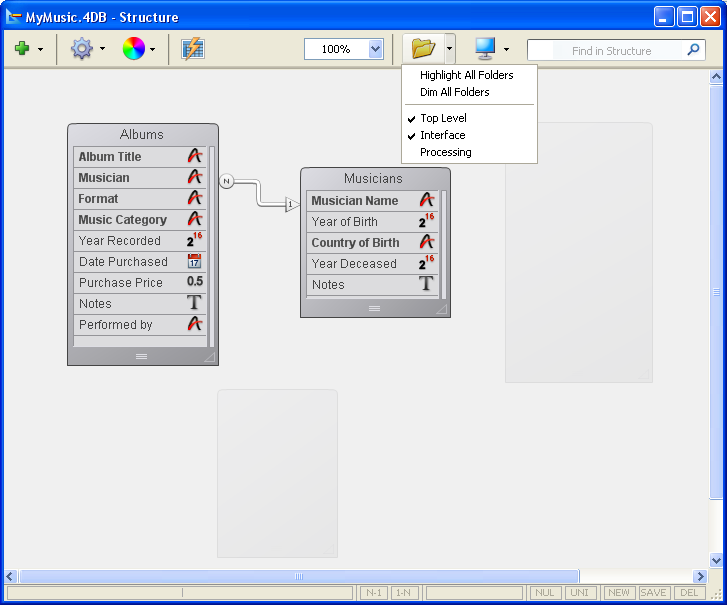The image size is (727, 605).
Task: Open the 100% zoom dropdown
Action: tap(375, 49)
